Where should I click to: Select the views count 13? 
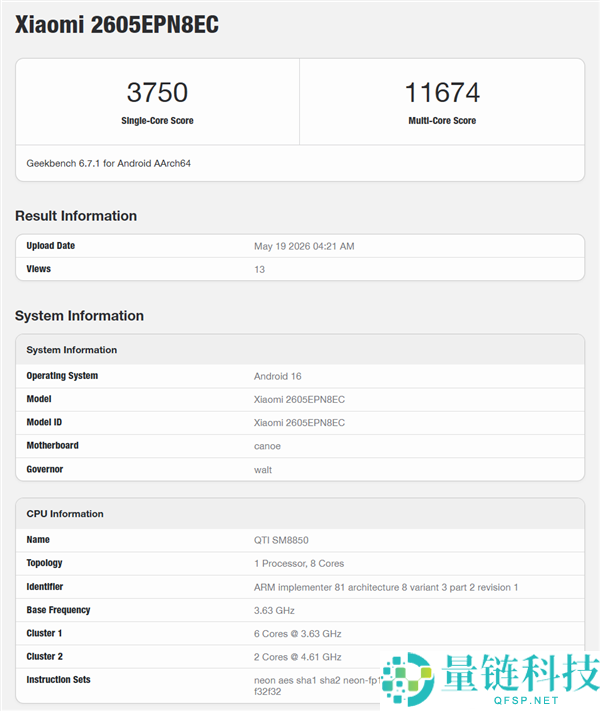[x=259, y=269]
